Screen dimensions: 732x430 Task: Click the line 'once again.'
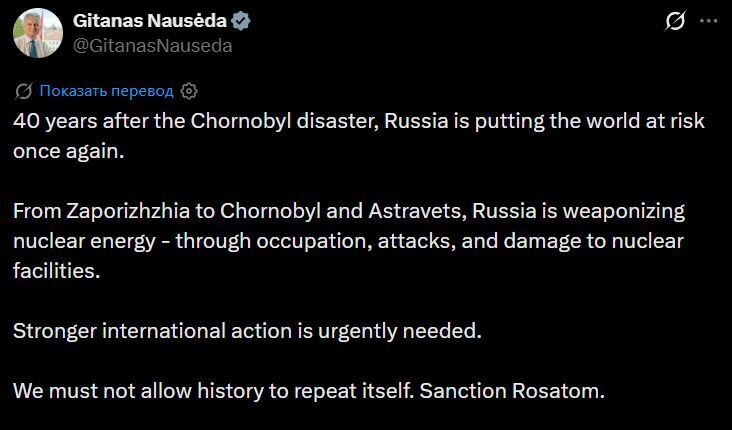coord(70,153)
